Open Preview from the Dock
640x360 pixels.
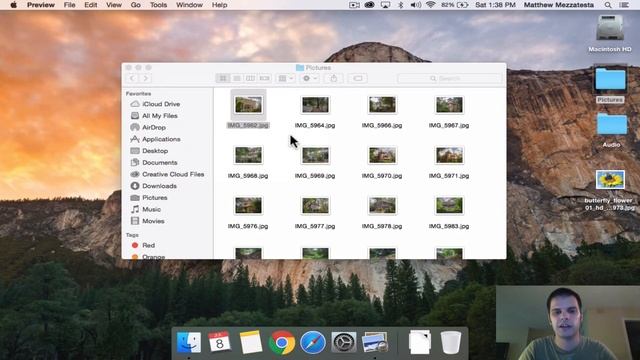375,342
